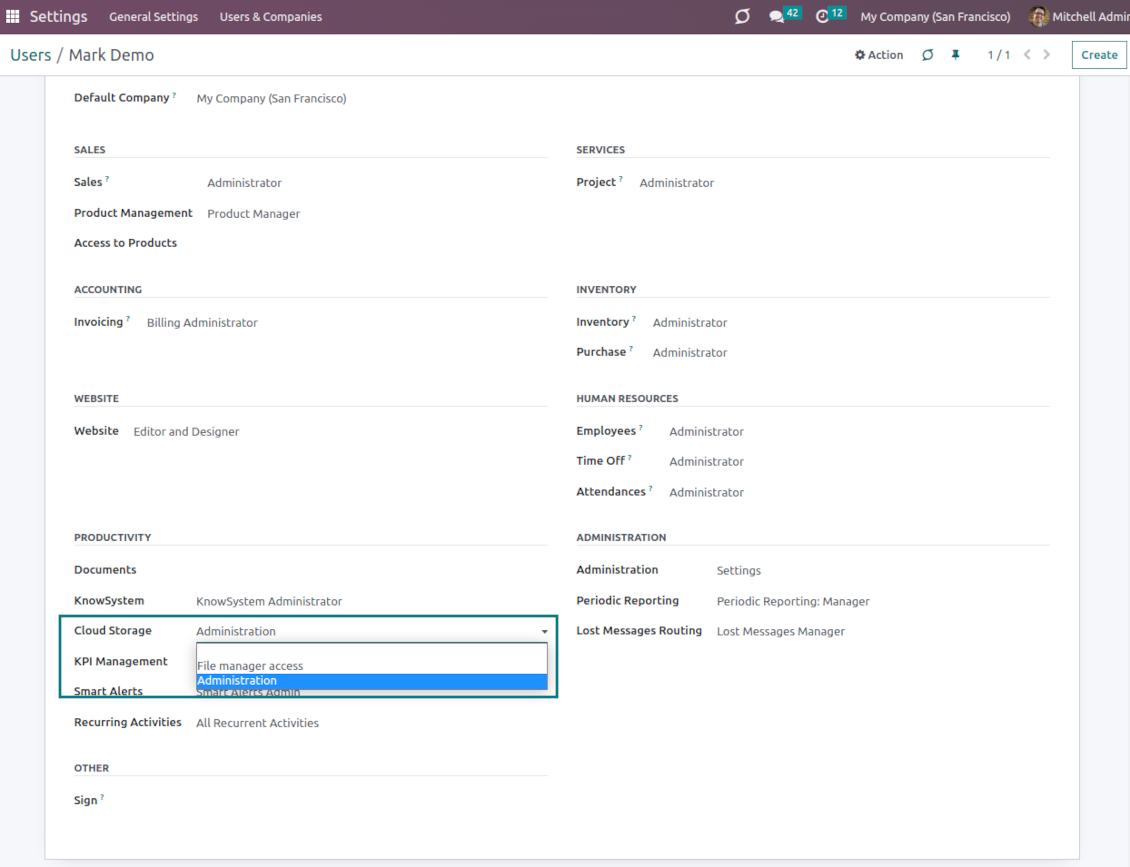1130x867 pixels.
Task: Go to next record arrow
Action: click(1046, 55)
